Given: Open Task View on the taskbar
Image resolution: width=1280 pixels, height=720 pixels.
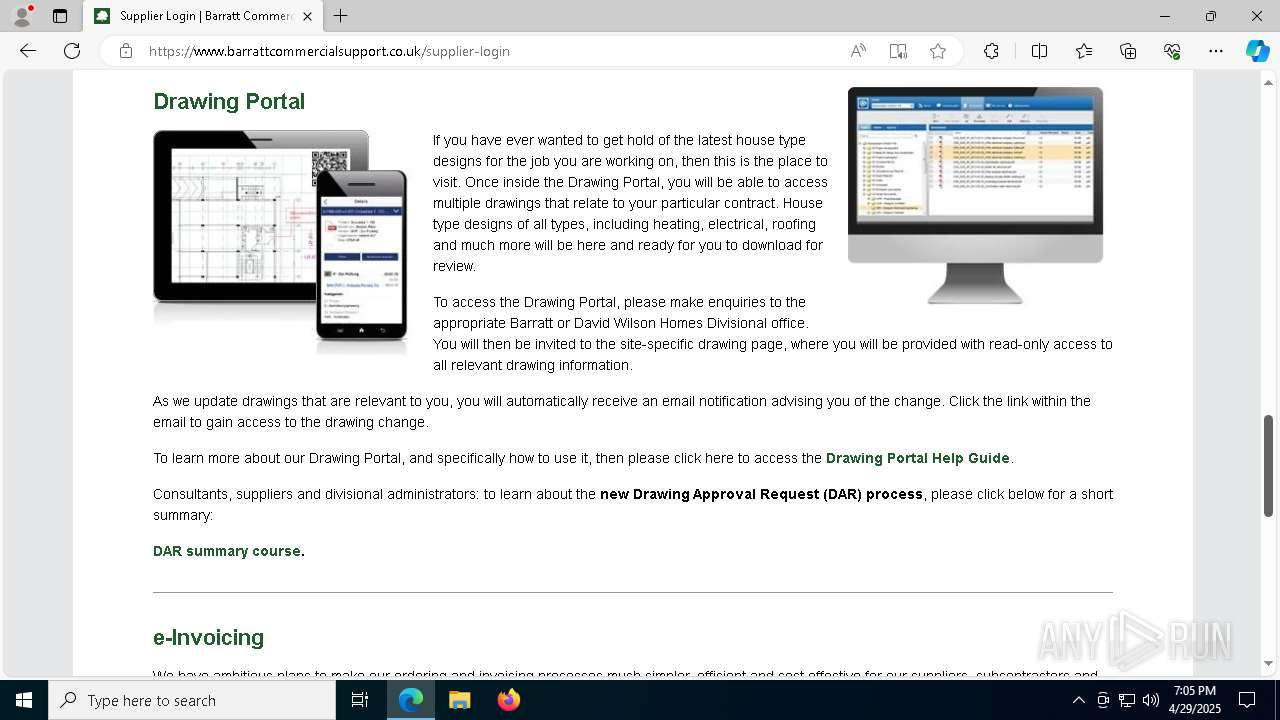Looking at the screenshot, I should coord(360,700).
